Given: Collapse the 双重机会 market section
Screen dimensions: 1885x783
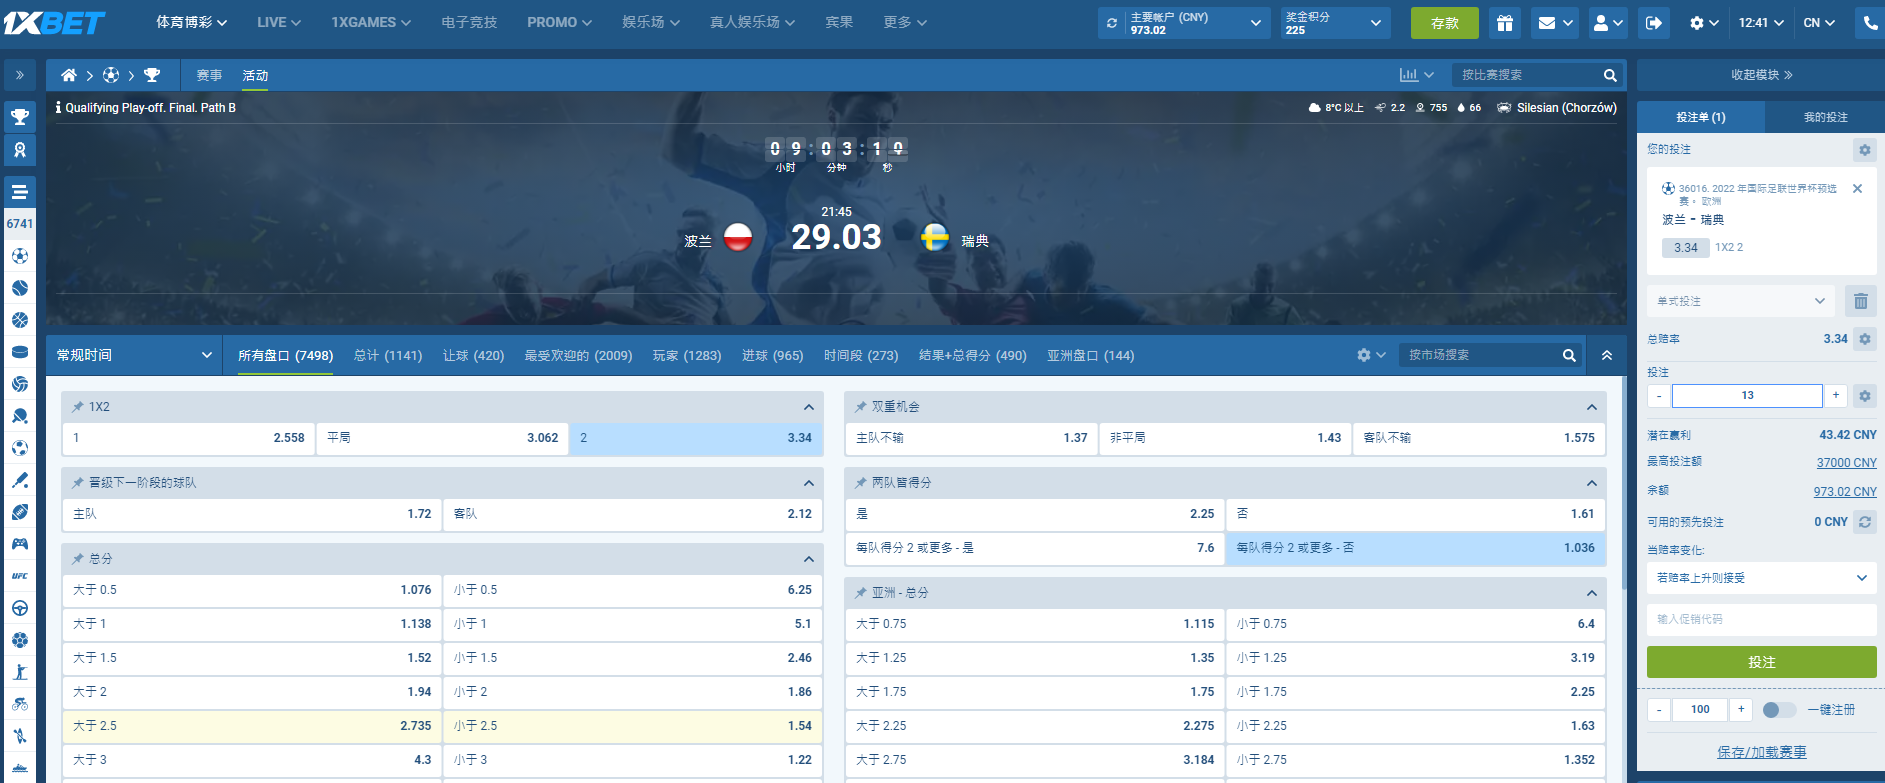Looking at the screenshot, I should [1591, 407].
